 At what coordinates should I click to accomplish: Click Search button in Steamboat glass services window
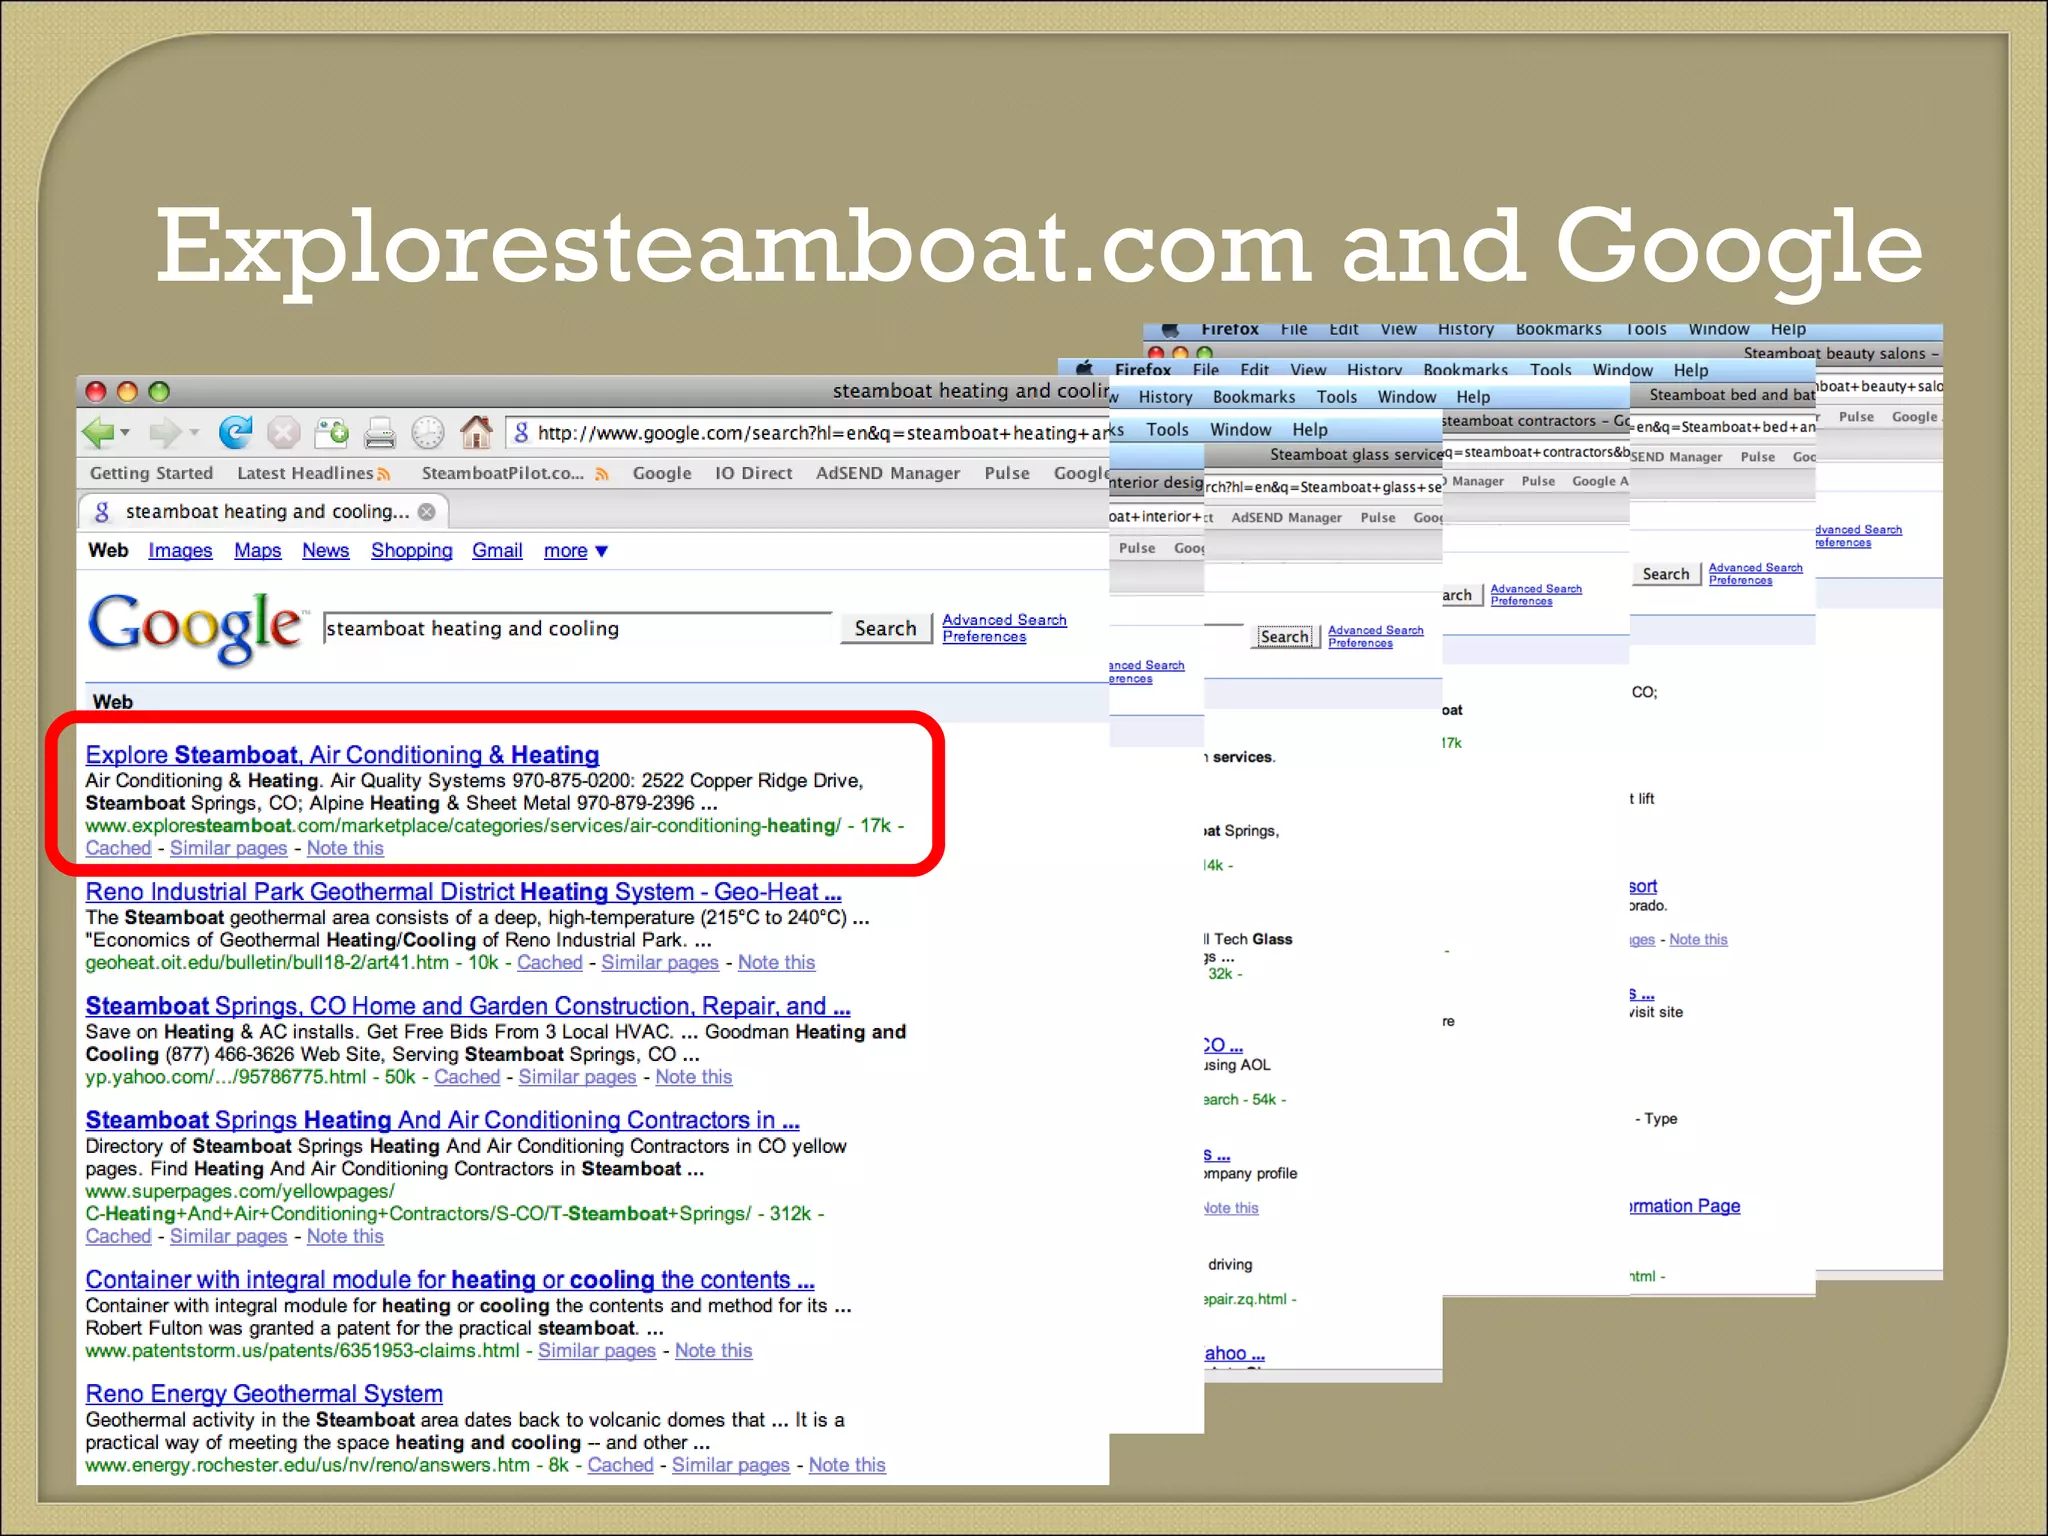click(1284, 637)
